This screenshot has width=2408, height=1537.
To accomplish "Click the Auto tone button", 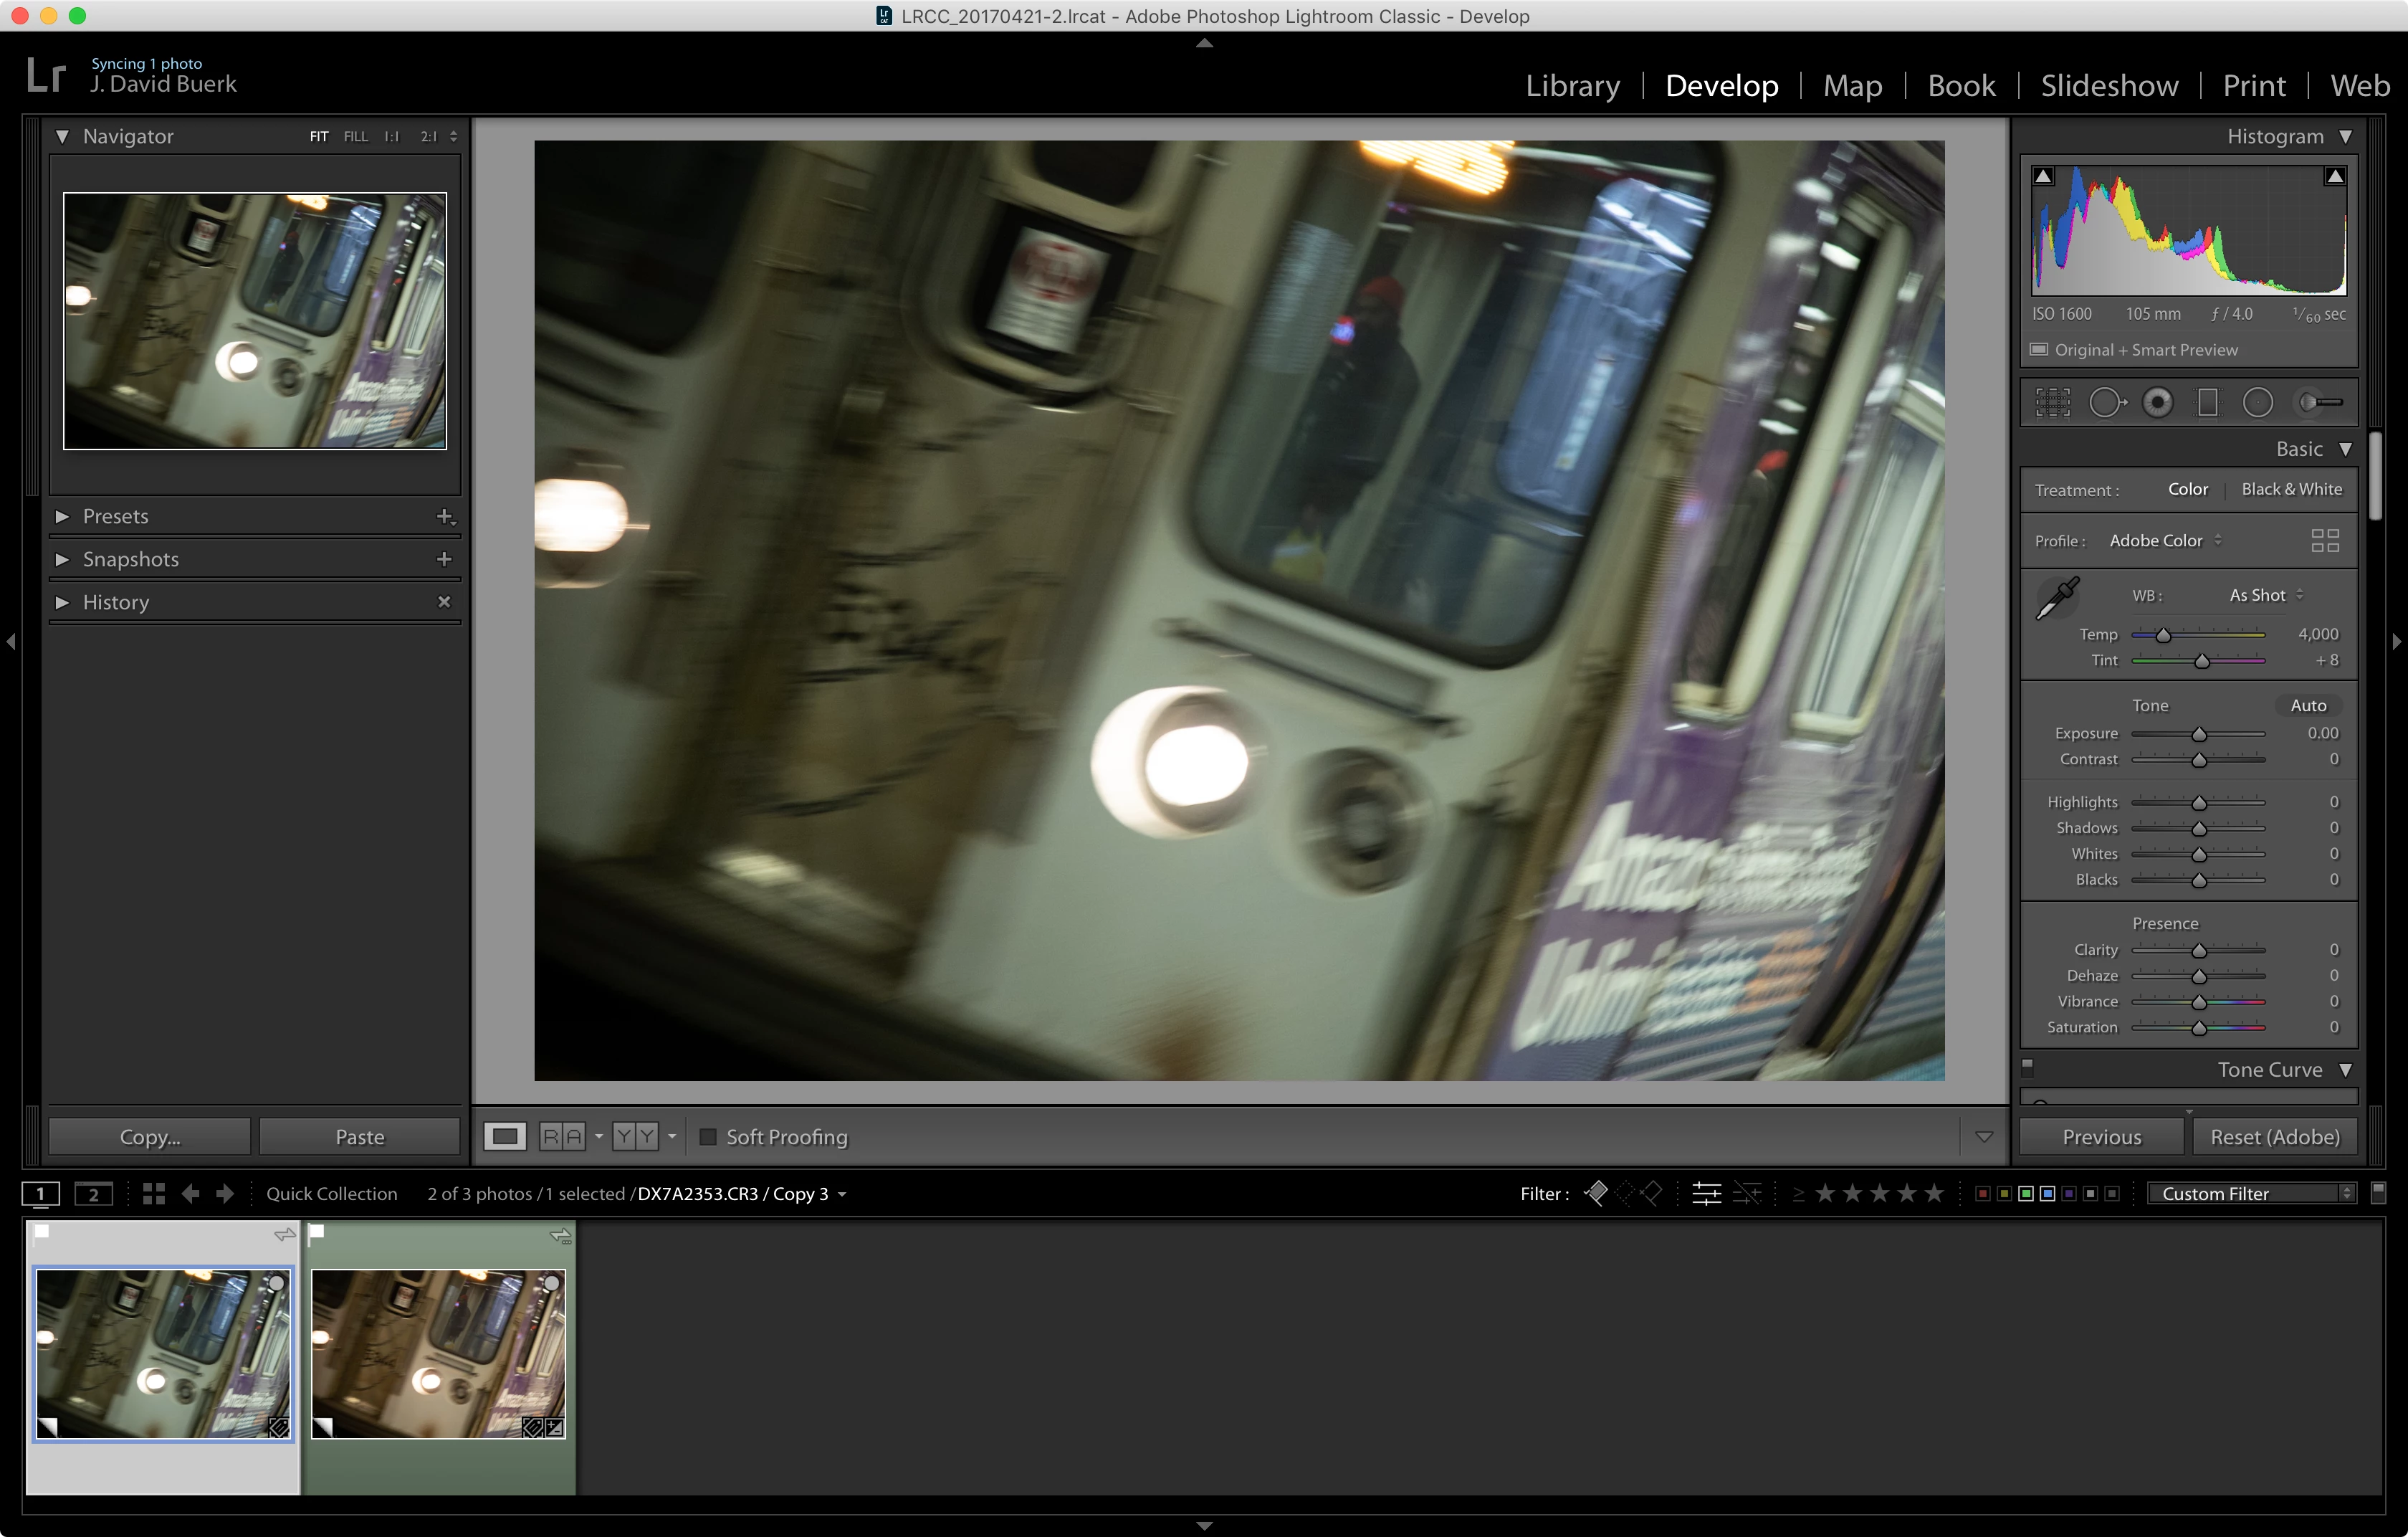I will pos(2308,705).
